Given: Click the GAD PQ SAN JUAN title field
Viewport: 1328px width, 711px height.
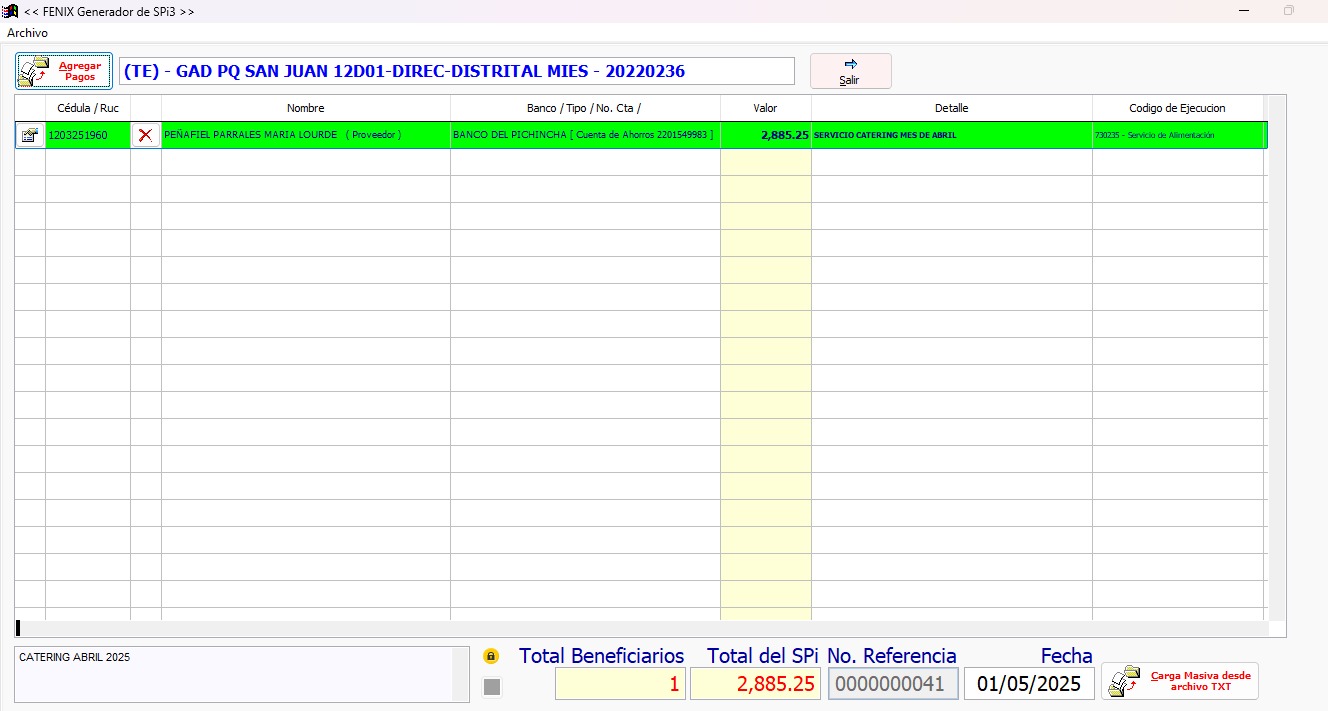Looking at the screenshot, I should point(456,71).
